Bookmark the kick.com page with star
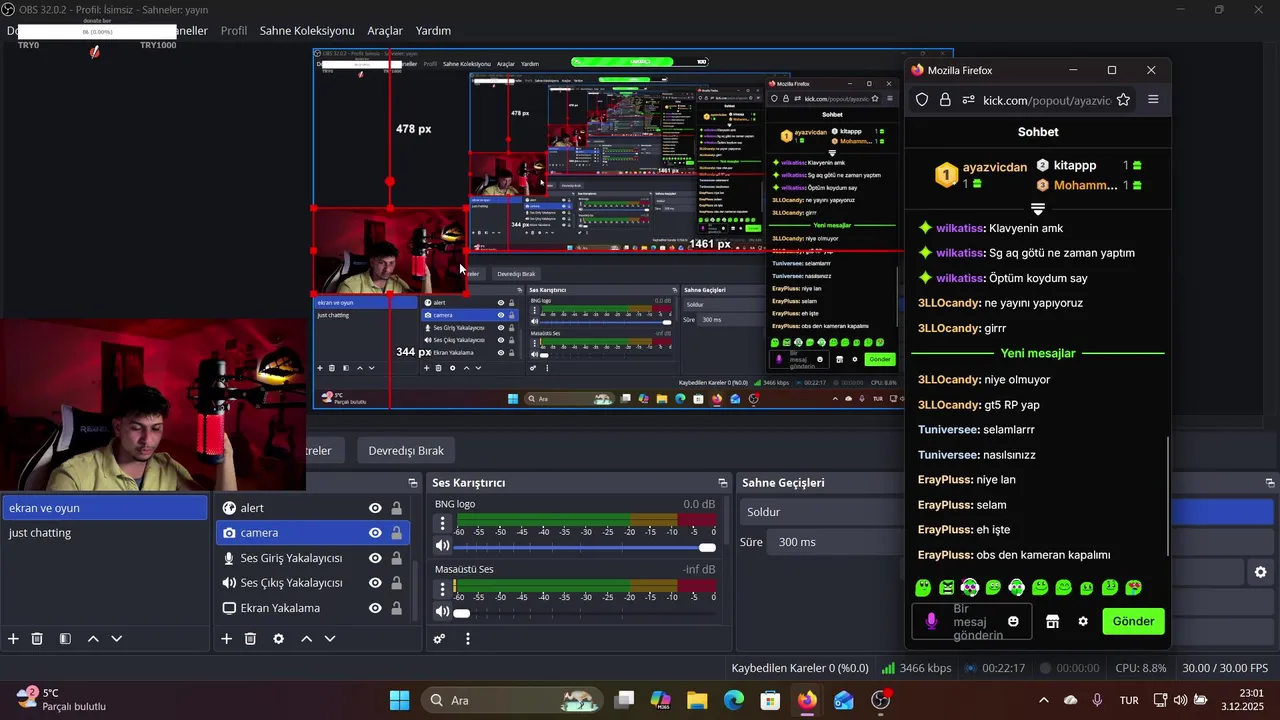 coord(1123,100)
